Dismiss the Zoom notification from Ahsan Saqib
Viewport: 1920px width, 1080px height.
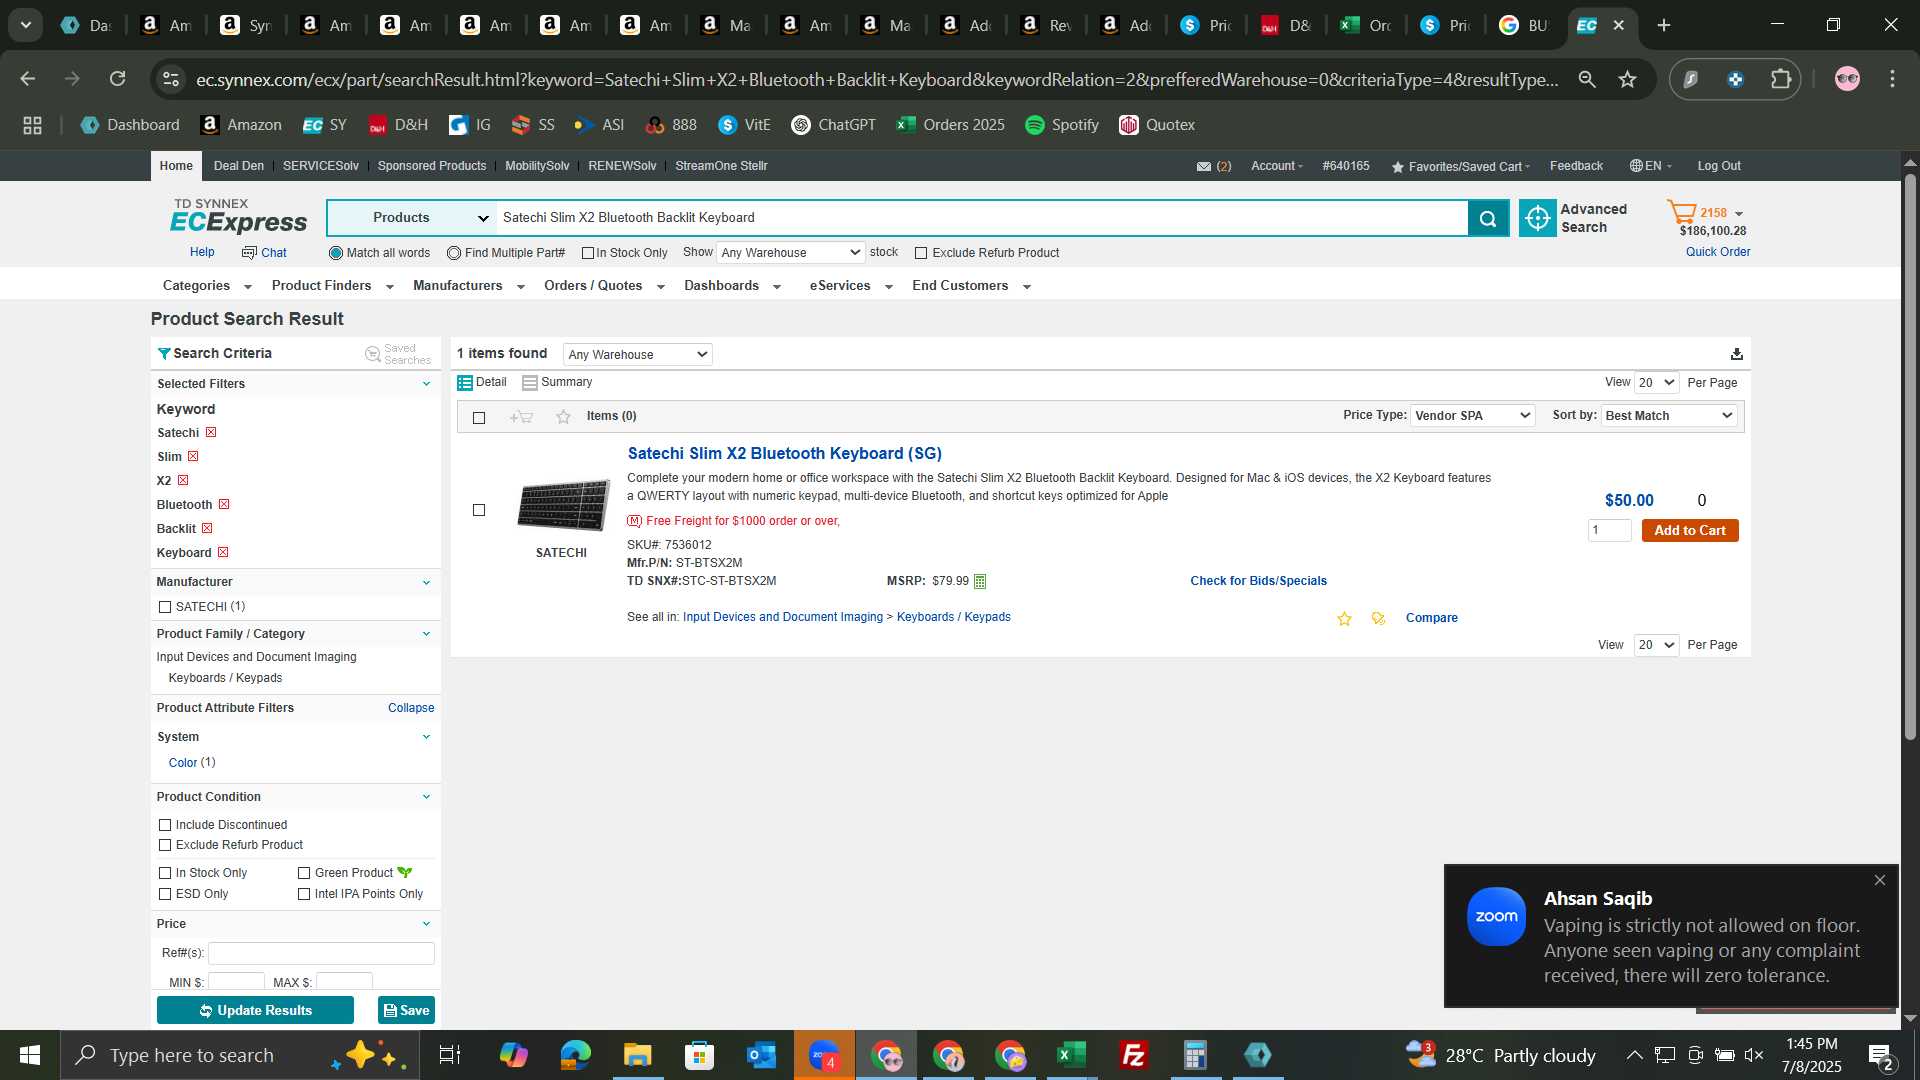pyautogui.click(x=1879, y=881)
